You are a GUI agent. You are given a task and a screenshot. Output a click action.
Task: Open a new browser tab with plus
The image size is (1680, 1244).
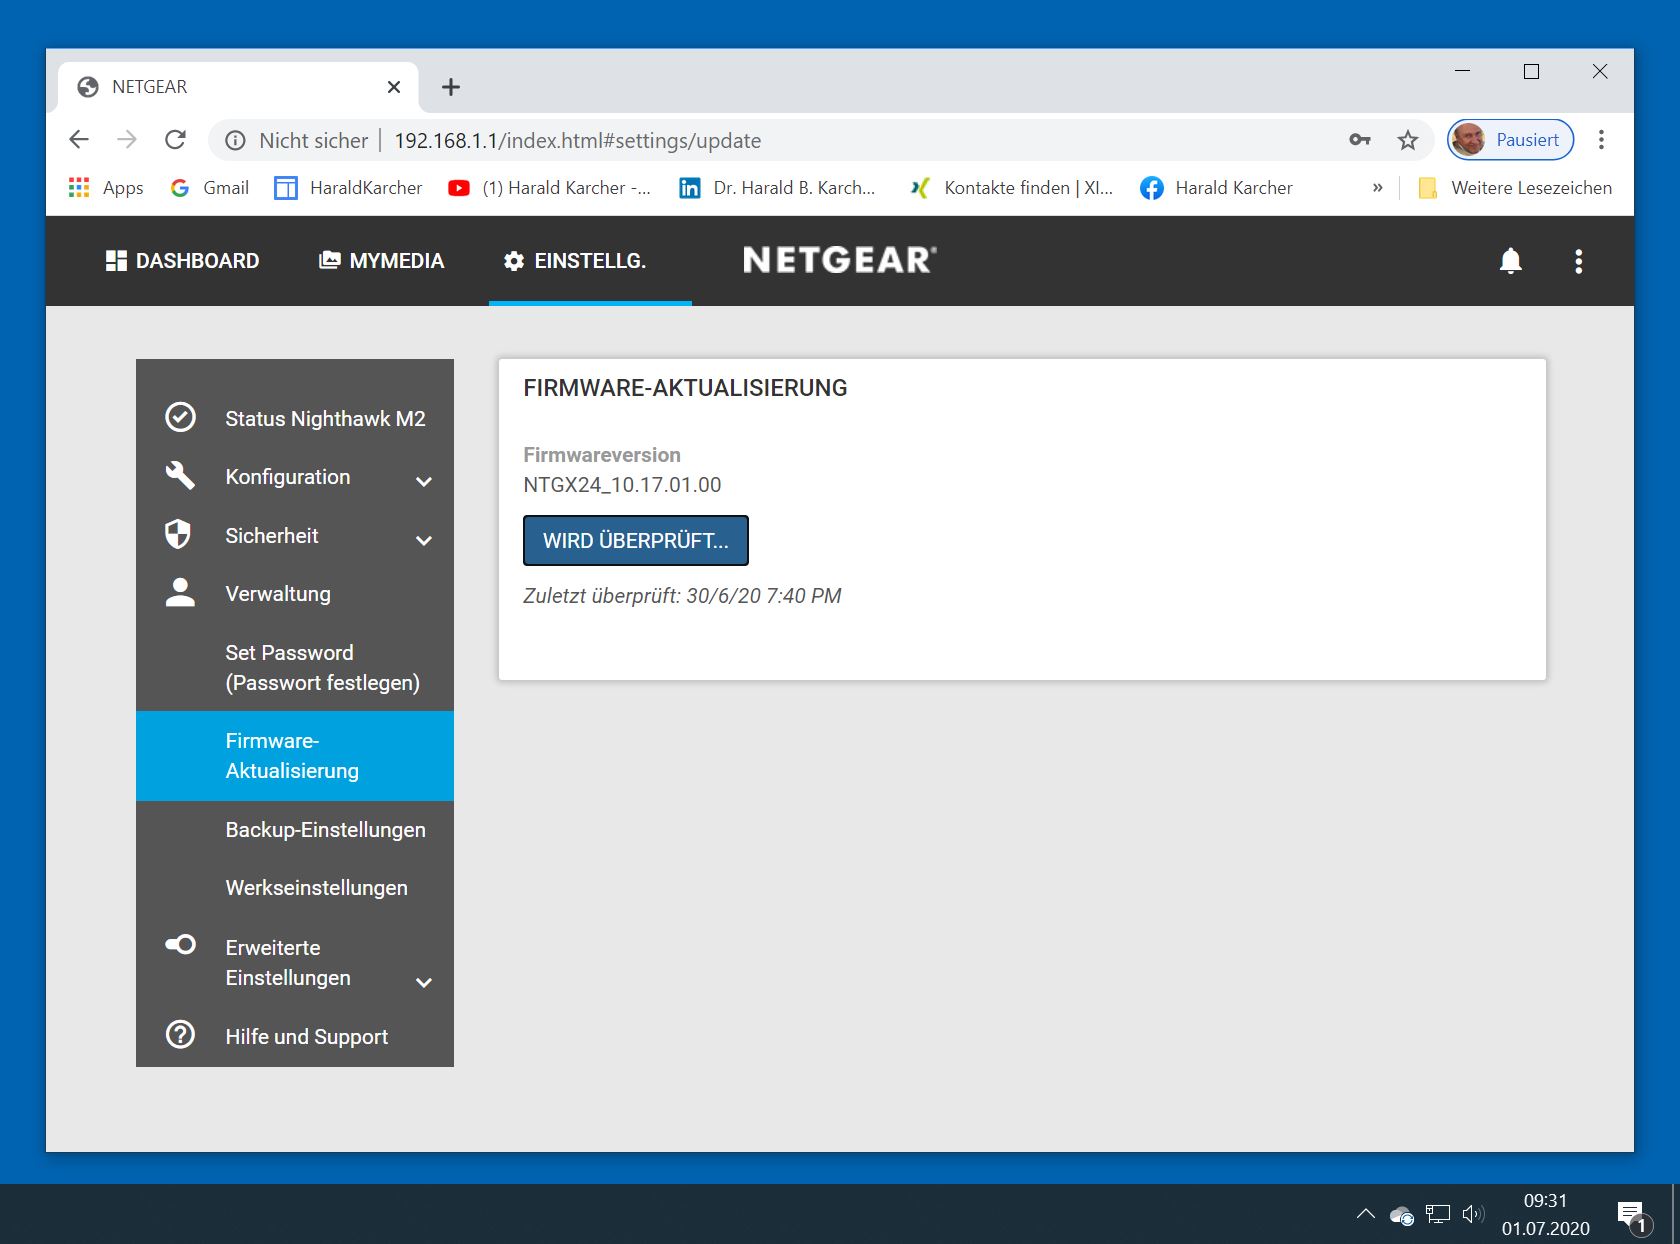(451, 87)
